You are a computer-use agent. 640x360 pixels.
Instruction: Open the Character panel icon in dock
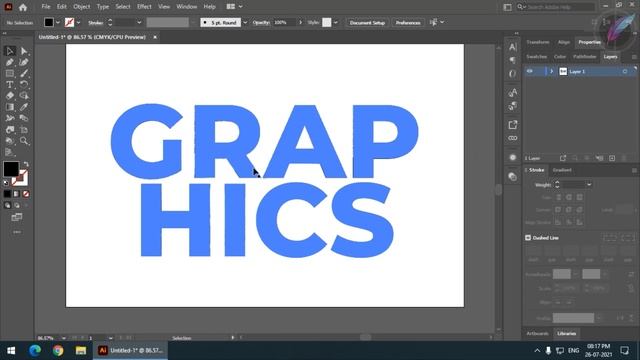[513, 47]
